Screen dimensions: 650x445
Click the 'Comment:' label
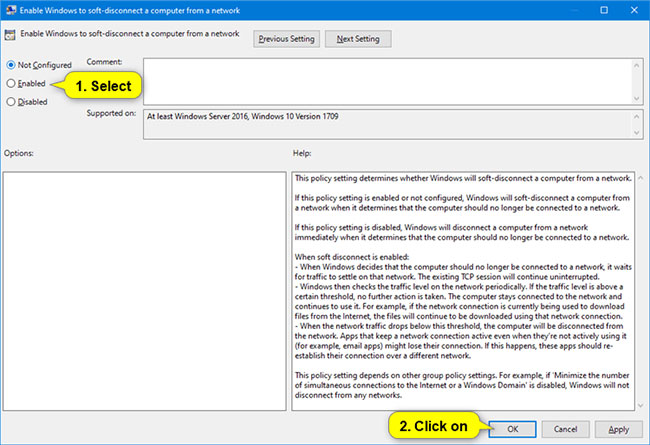104,62
